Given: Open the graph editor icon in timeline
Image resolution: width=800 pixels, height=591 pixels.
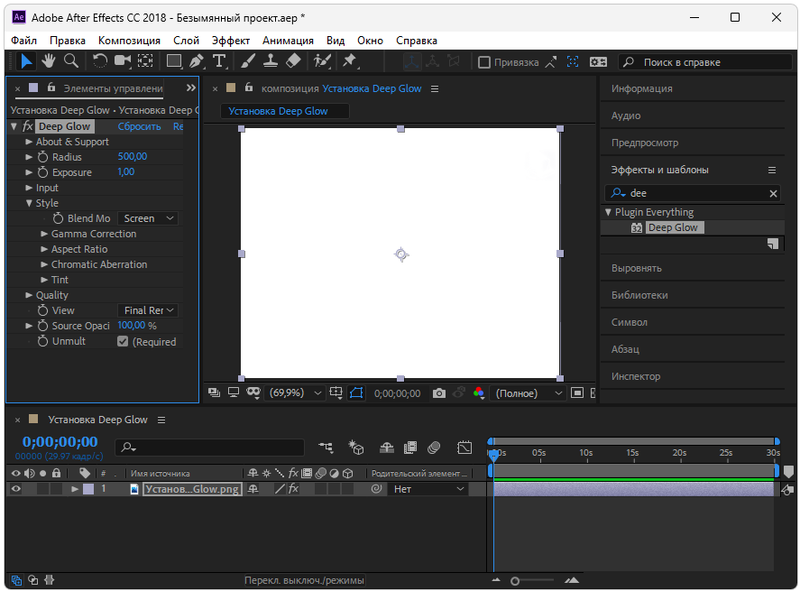Looking at the screenshot, I should [465, 448].
